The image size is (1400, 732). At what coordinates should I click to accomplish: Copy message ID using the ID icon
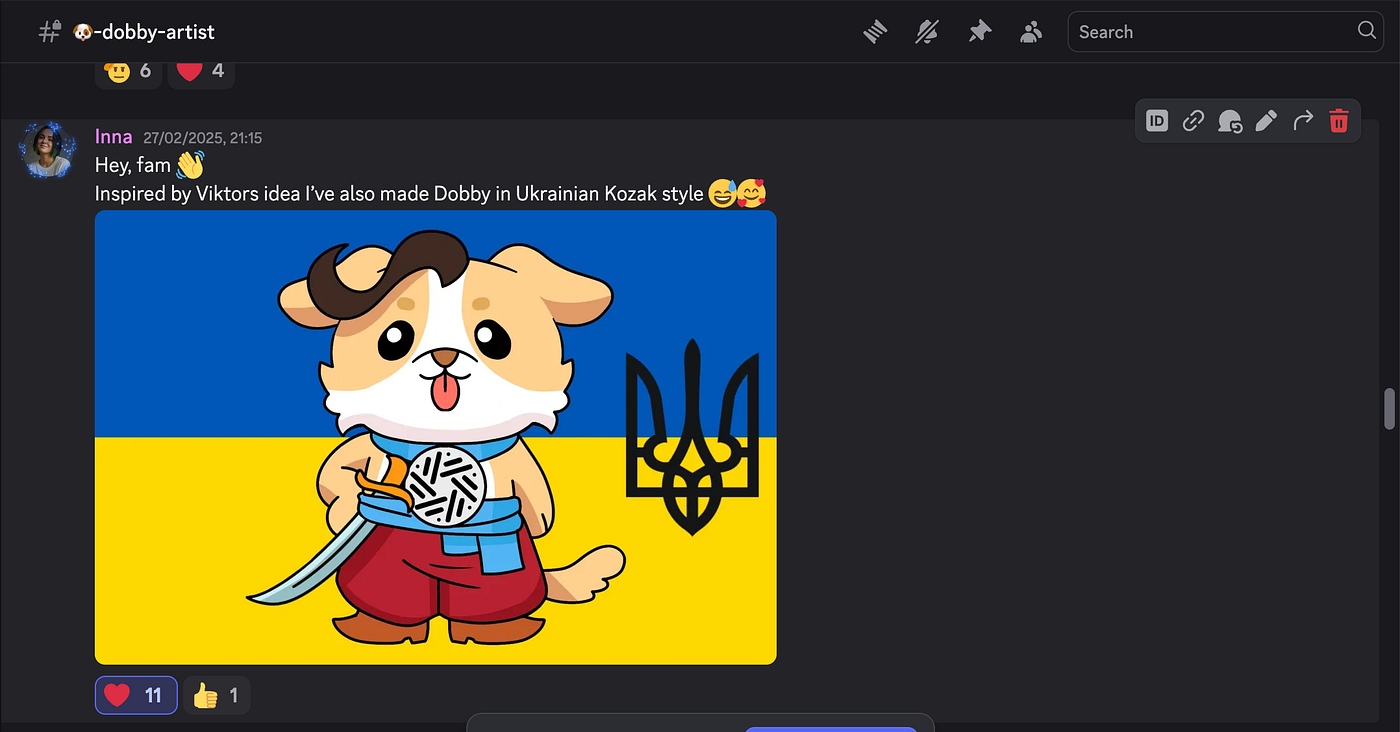[1157, 121]
